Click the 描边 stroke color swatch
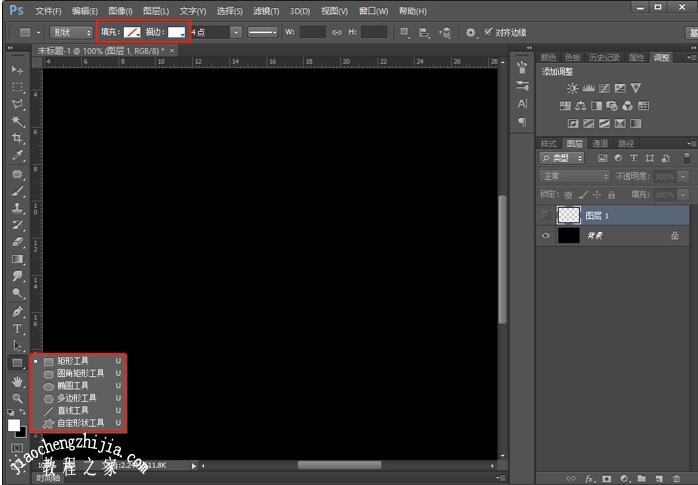The image size is (698, 485). click(177, 32)
